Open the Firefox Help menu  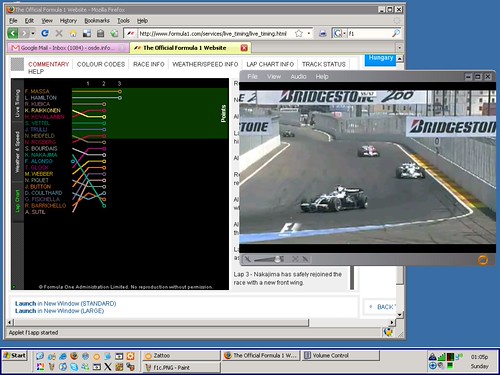(142, 21)
